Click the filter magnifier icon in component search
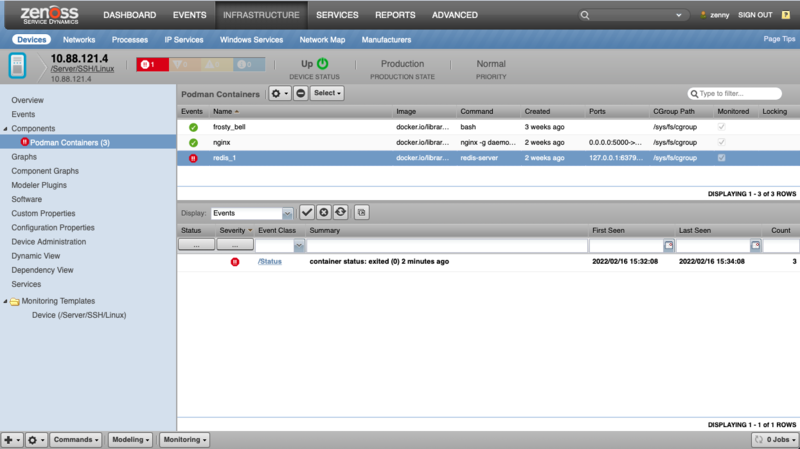Image resolution: width=800 pixels, height=449 pixels. 694,94
